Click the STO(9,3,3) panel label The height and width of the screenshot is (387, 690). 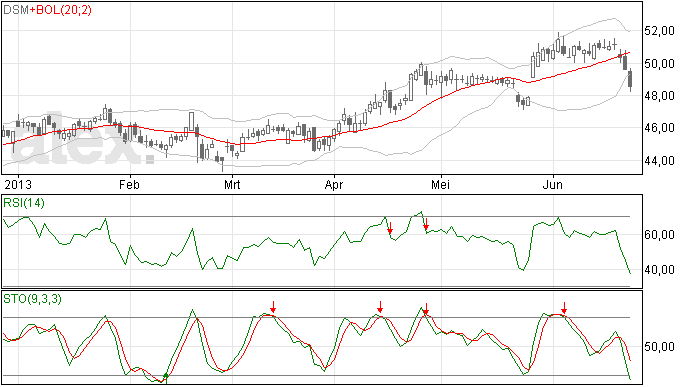point(33,299)
